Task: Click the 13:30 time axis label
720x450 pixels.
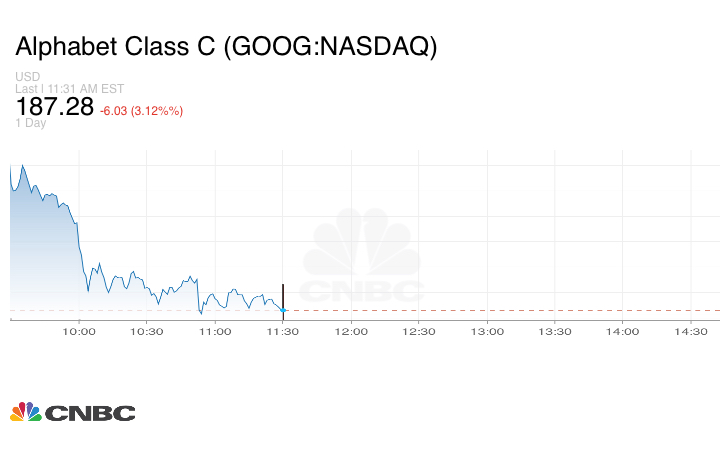Action: tap(555, 331)
